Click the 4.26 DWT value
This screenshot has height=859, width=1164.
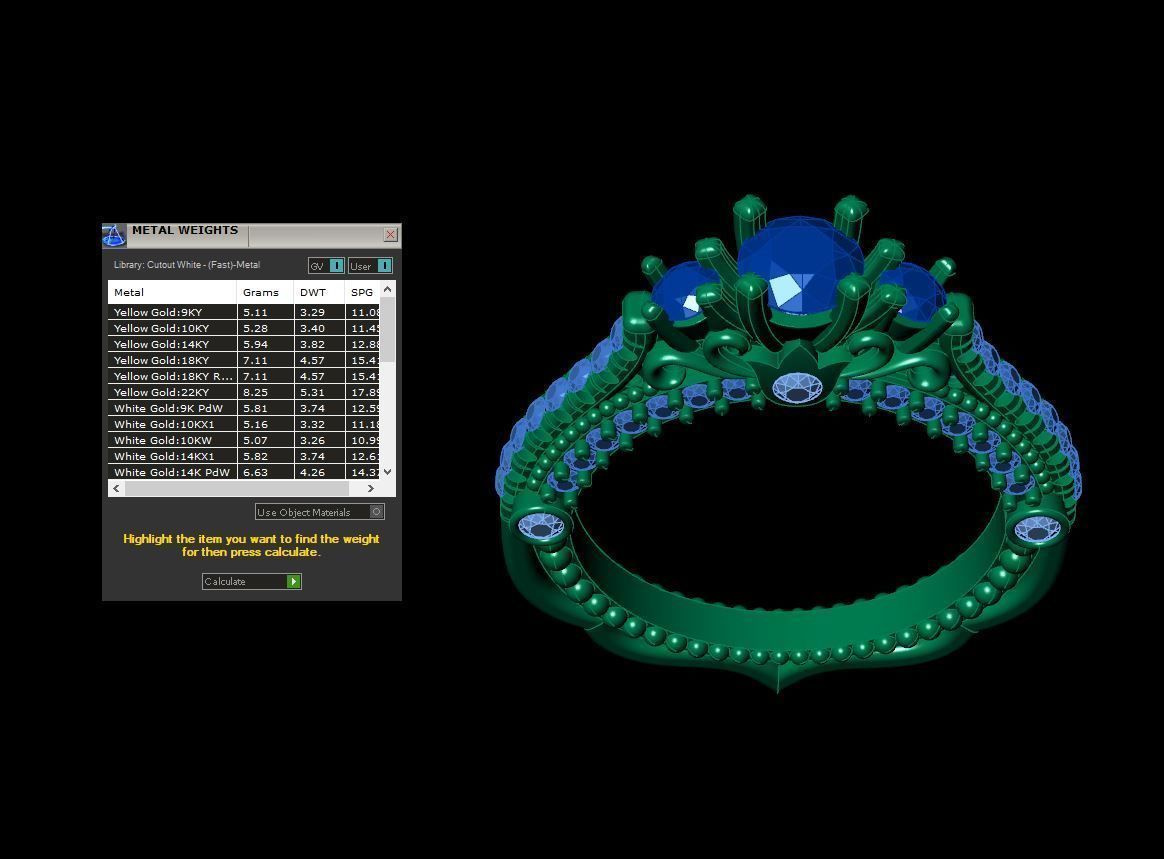[x=312, y=471]
